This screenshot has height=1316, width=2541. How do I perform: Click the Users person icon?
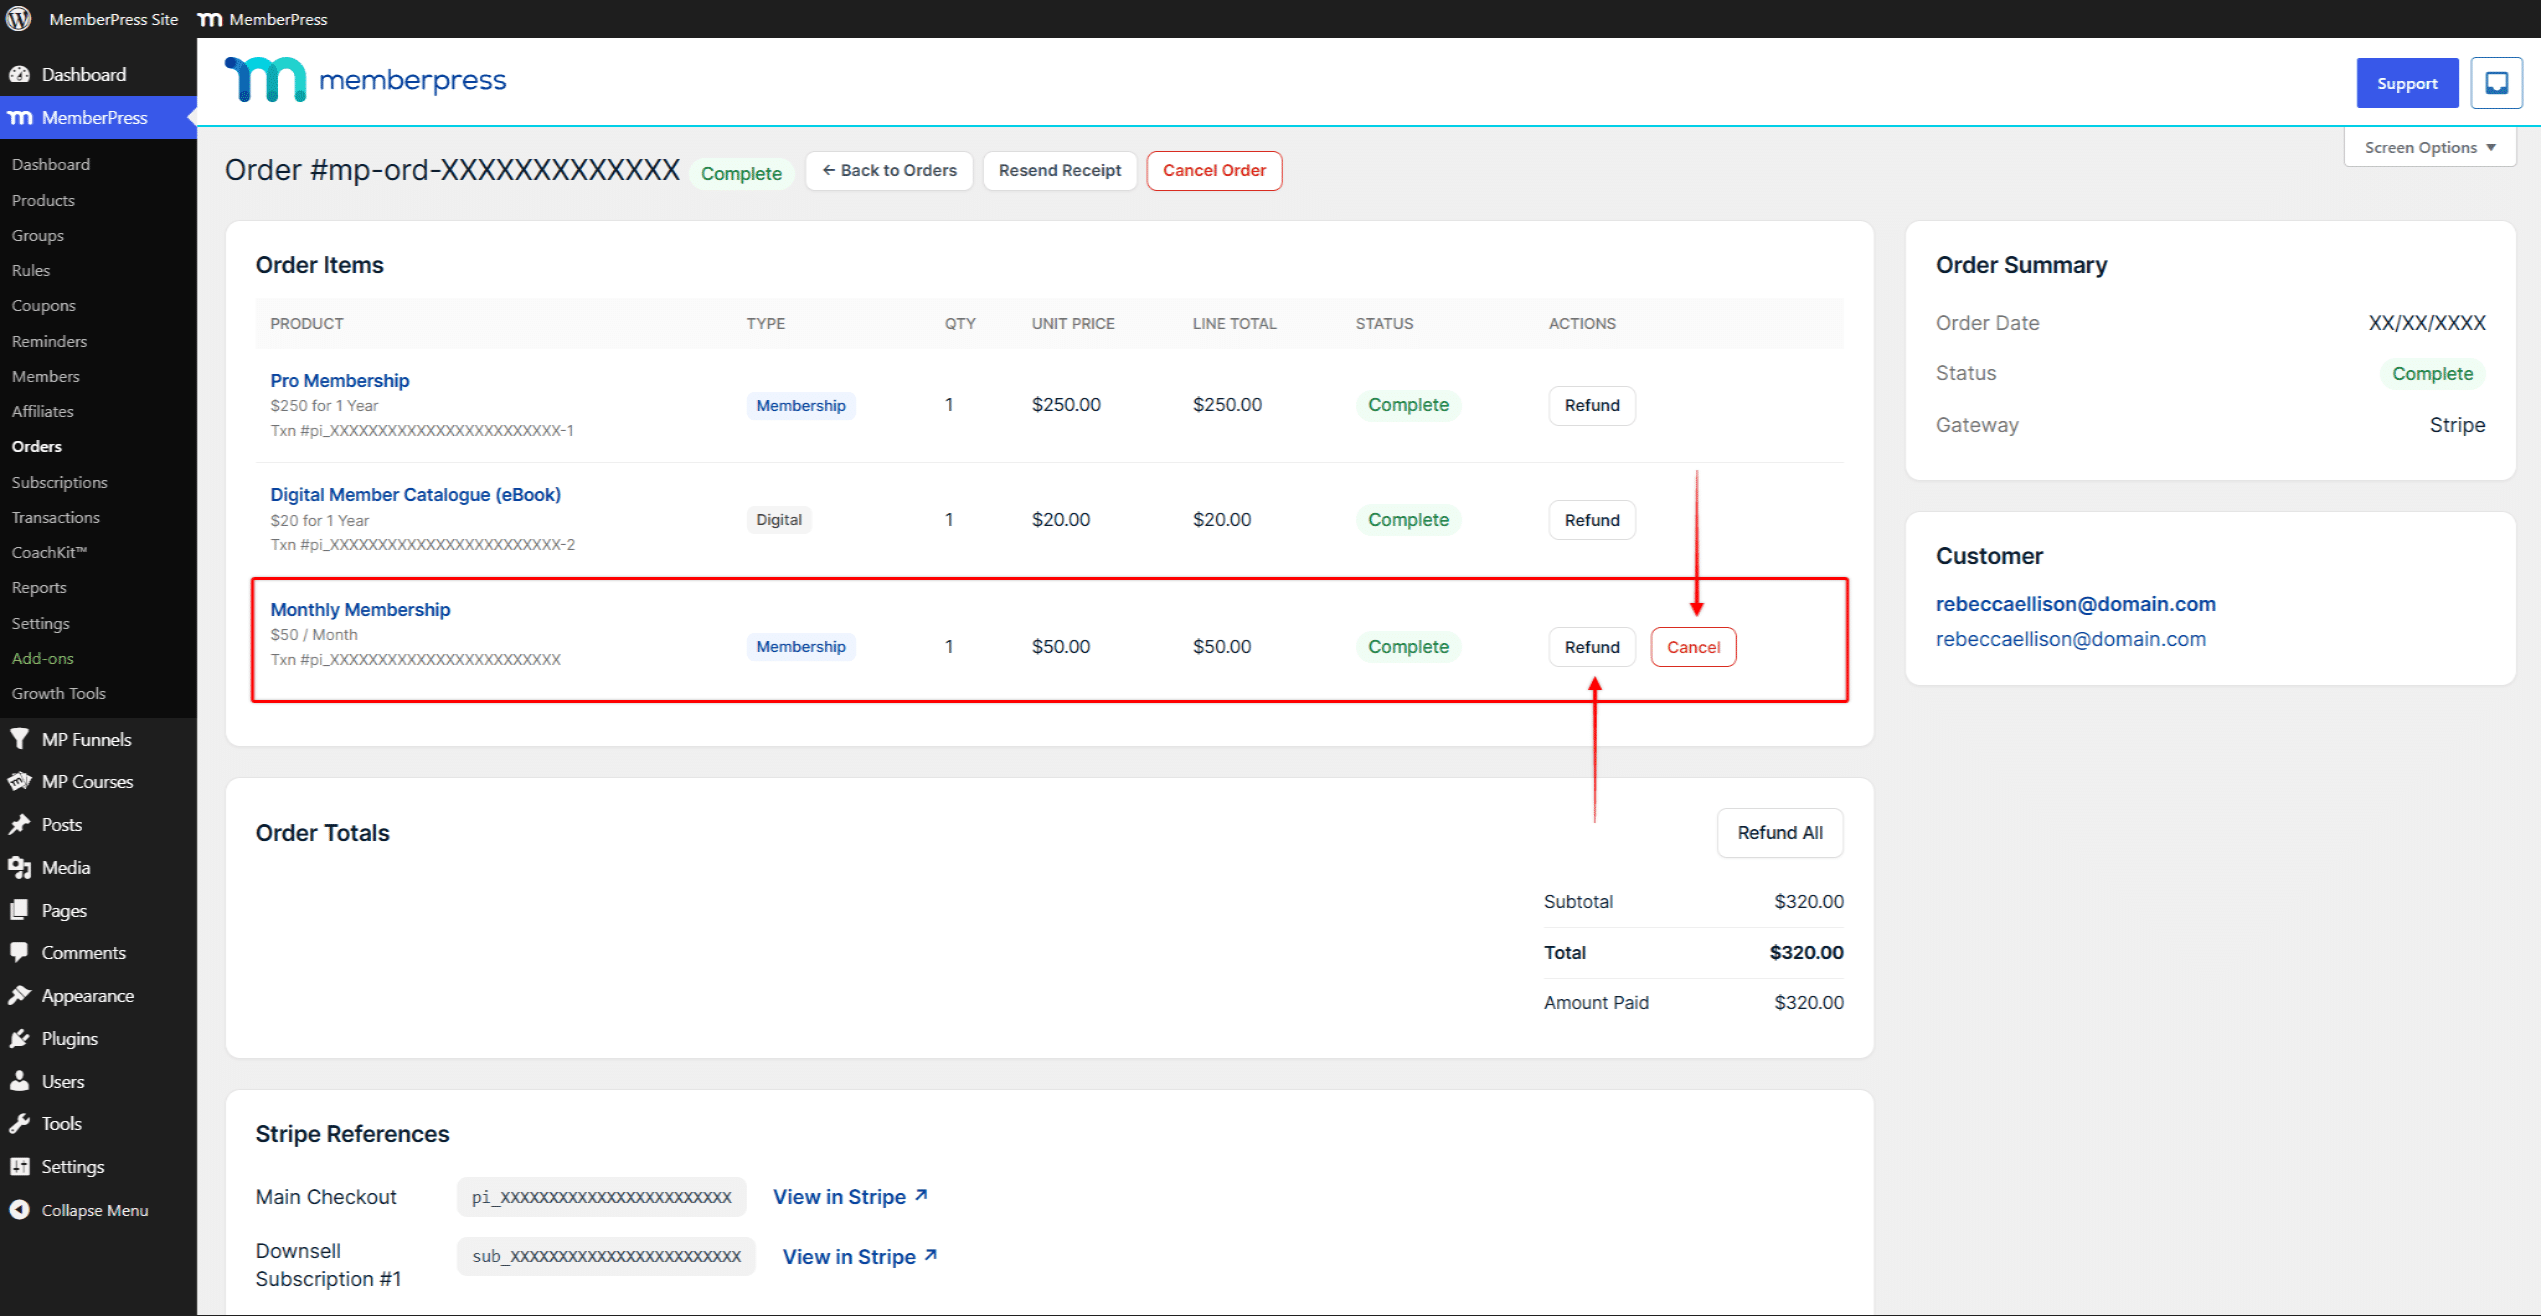tap(19, 1081)
